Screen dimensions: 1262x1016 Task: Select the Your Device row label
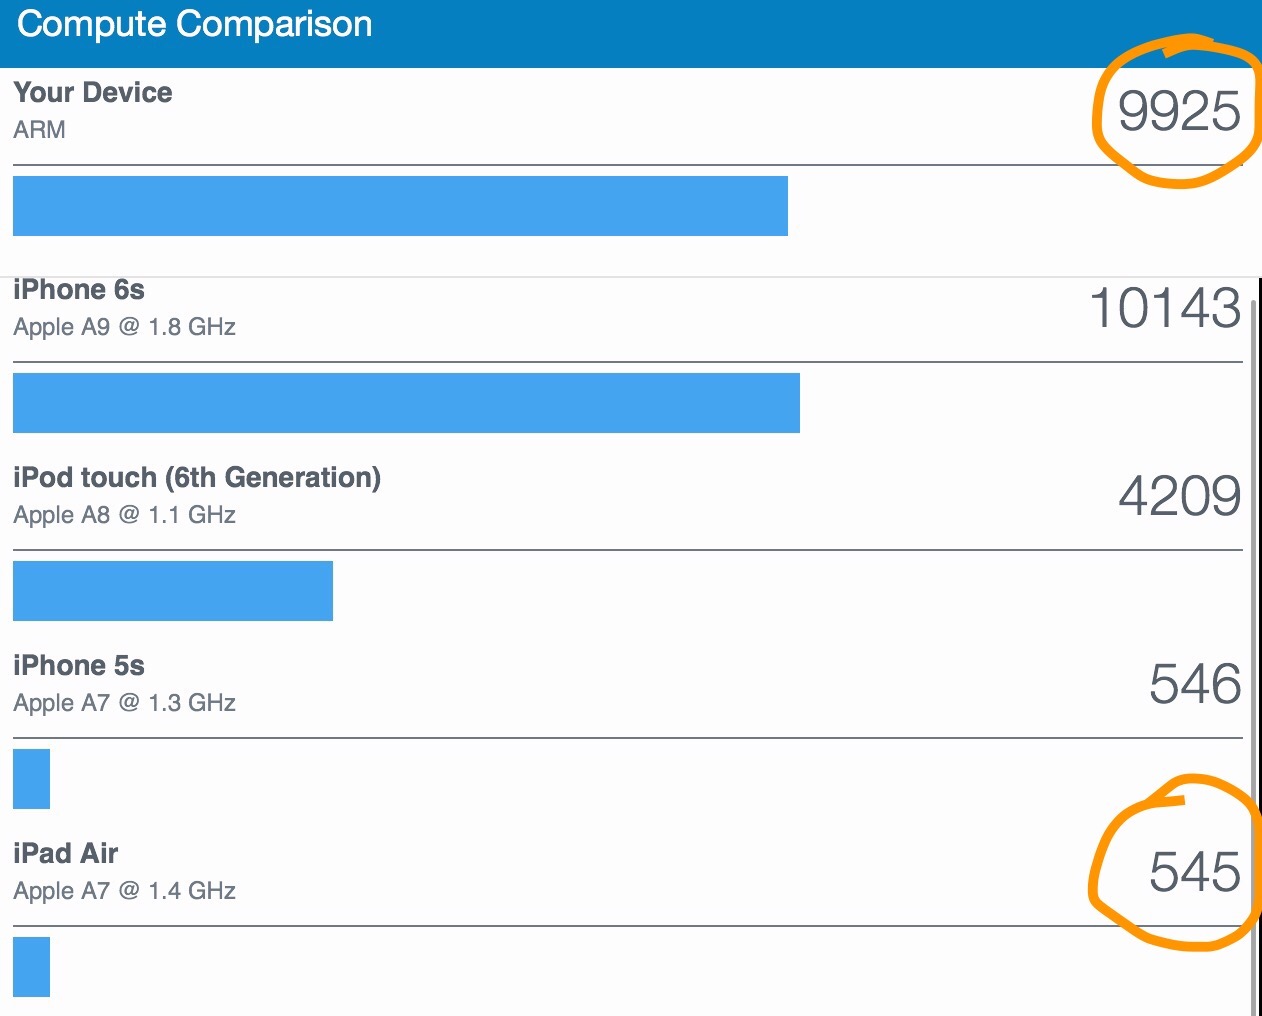pyautogui.click(x=93, y=92)
